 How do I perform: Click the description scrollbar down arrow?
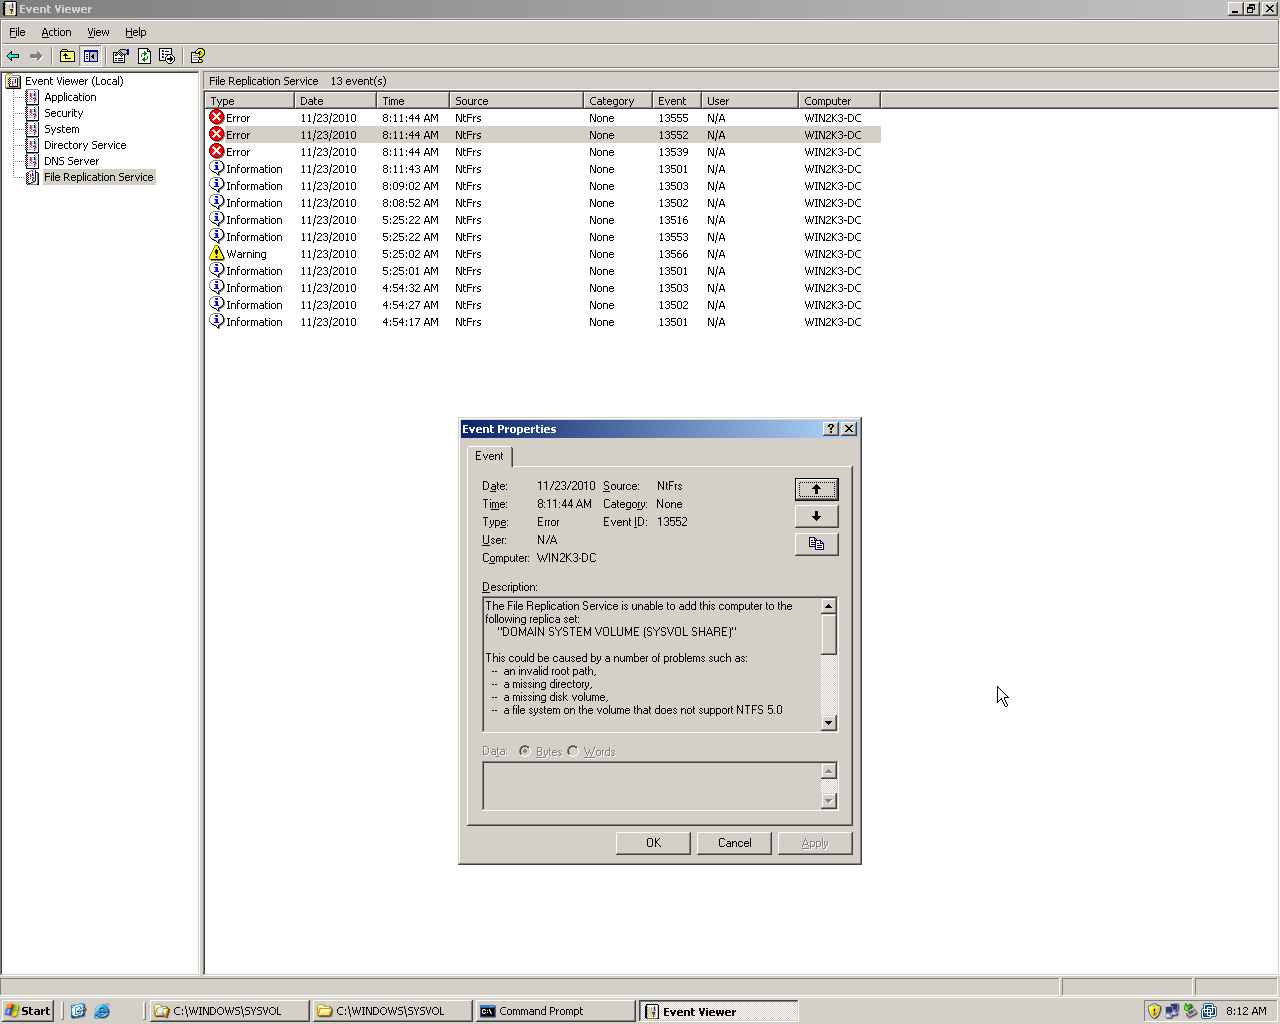(x=828, y=723)
